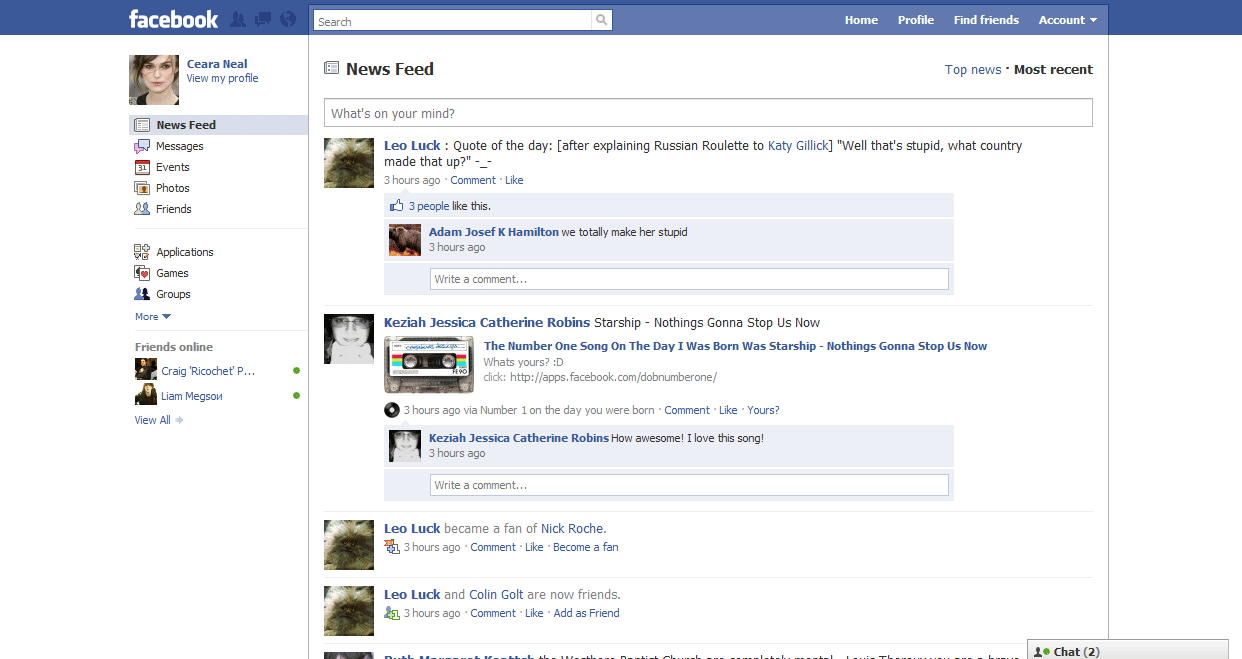Screen dimensions: 1242x659
Task: Click the What's on your mind box
Action: [708, 113]
